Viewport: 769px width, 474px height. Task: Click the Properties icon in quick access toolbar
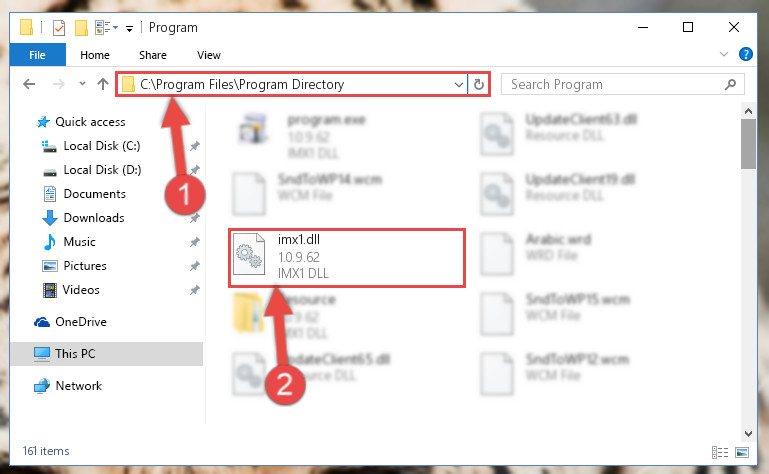click(58, 27)
